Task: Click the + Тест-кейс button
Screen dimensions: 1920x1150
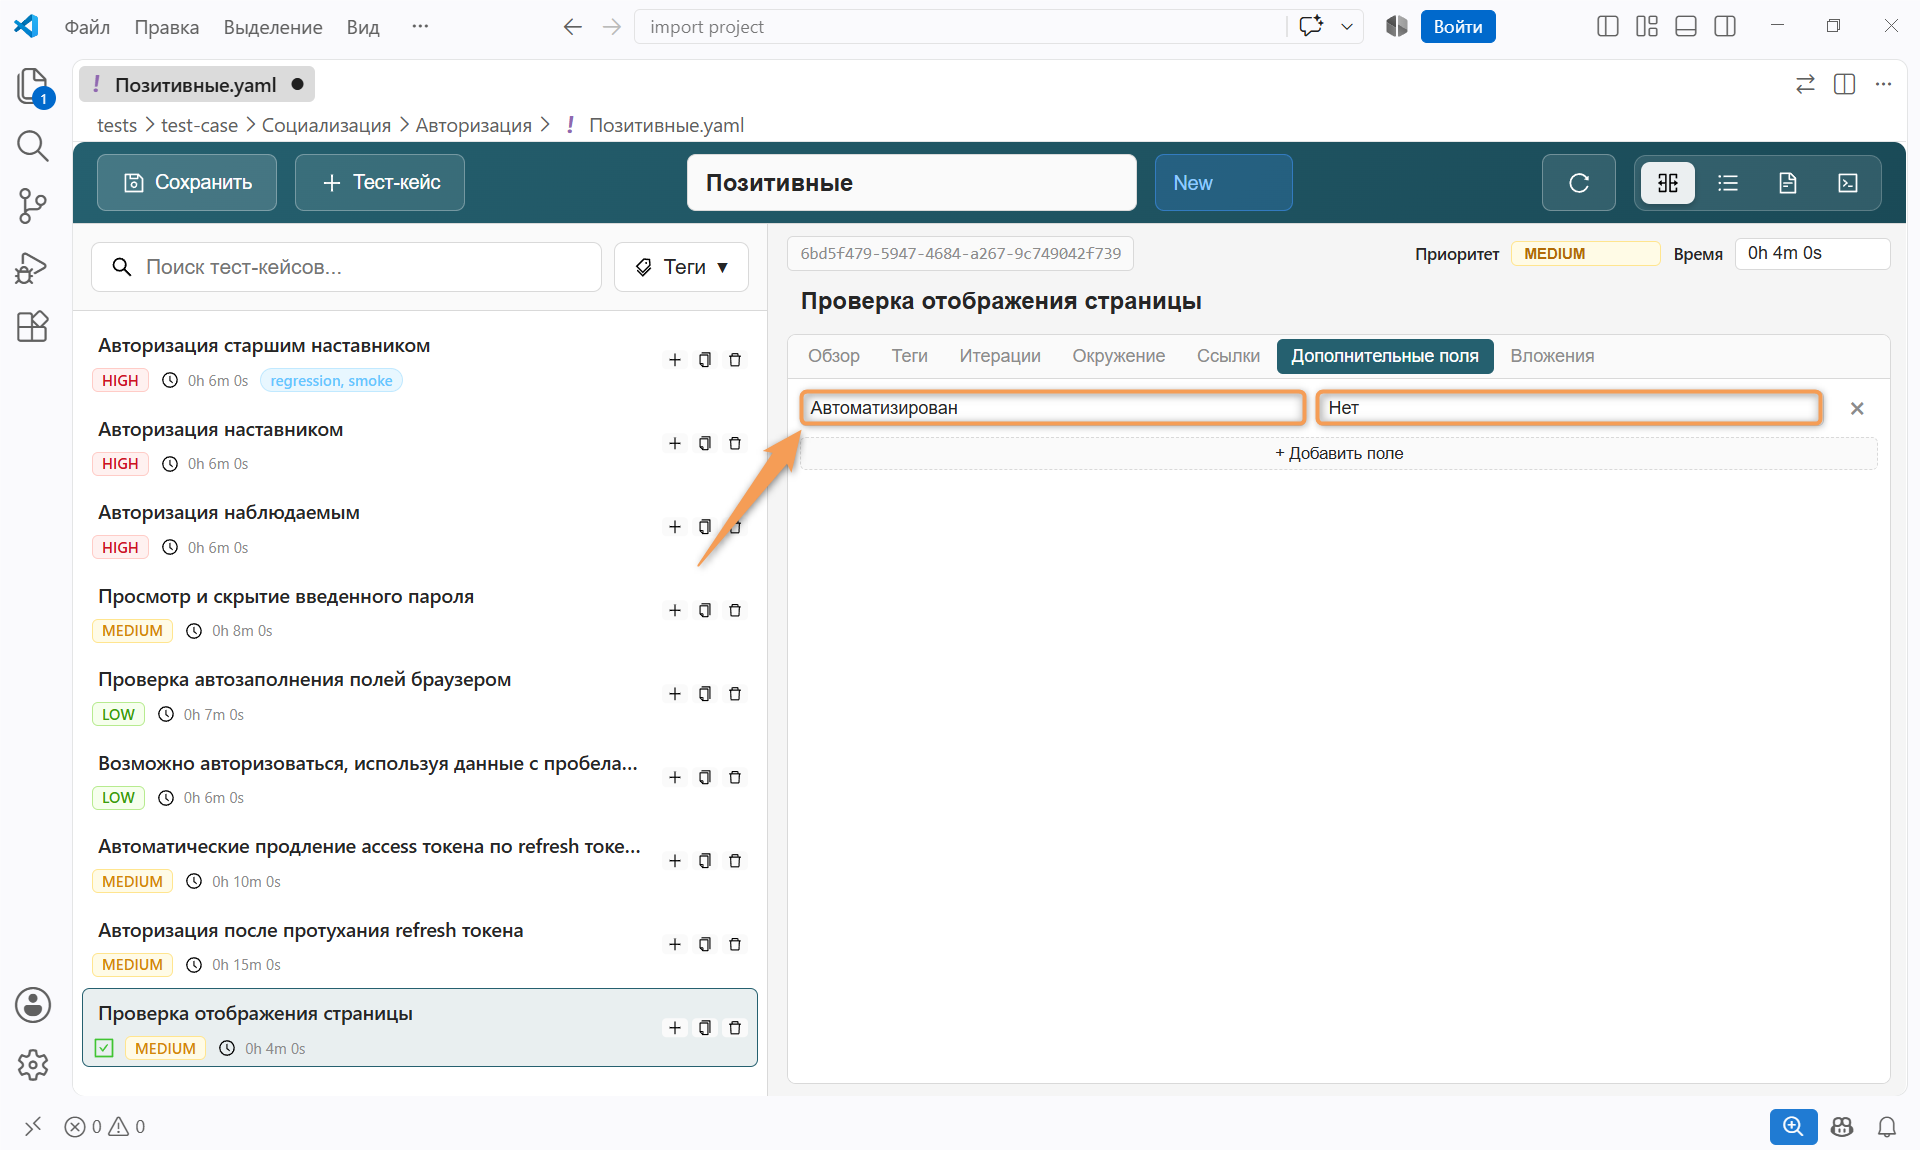Action: [380, 183]
